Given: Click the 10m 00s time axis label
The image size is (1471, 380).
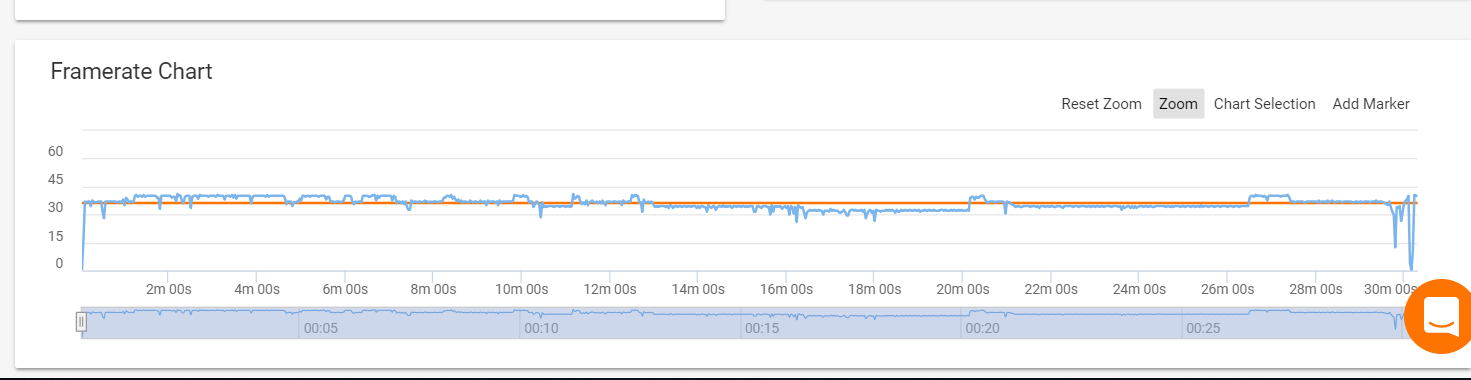Looking at the screenshot, I should coord(522,289).
